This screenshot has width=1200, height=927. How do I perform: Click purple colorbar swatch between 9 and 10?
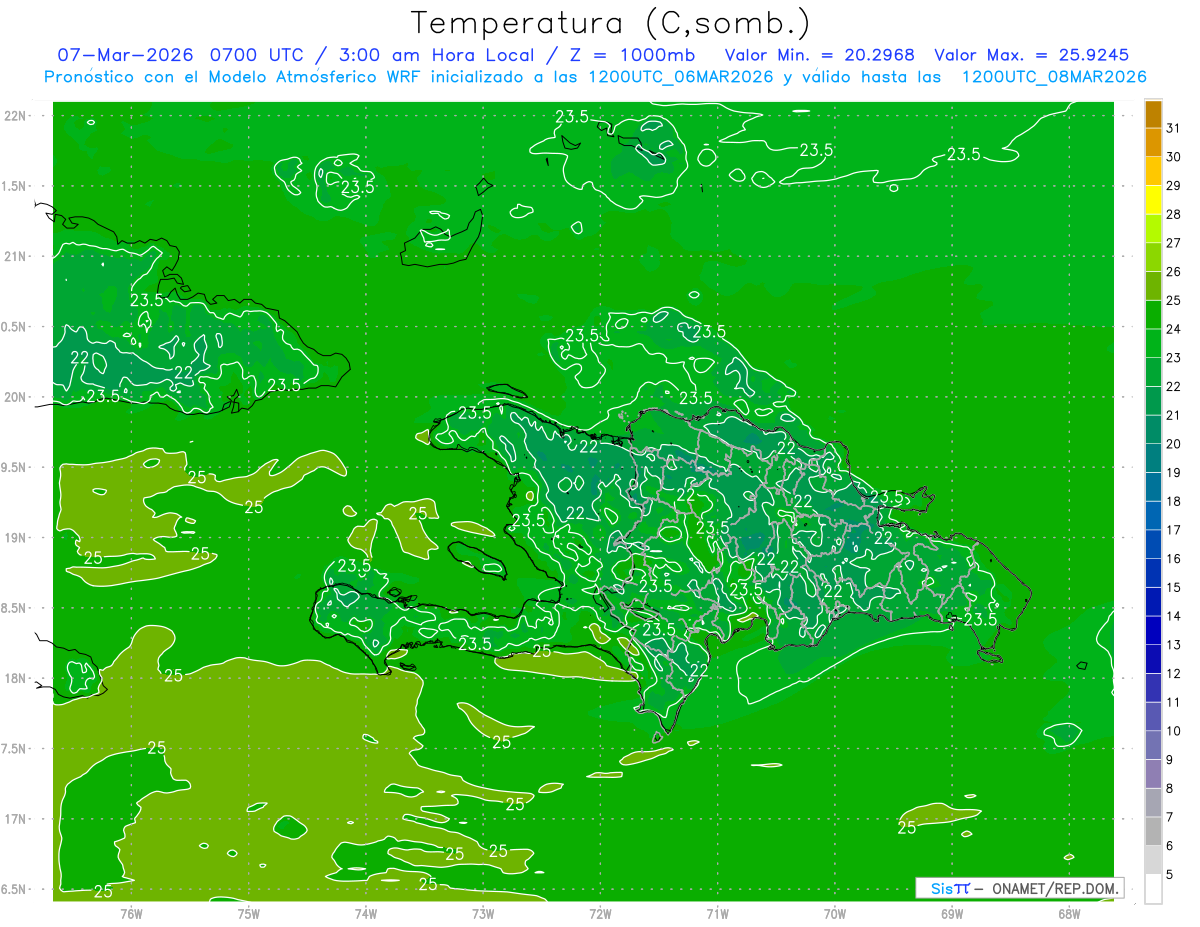click(1153, 746)
